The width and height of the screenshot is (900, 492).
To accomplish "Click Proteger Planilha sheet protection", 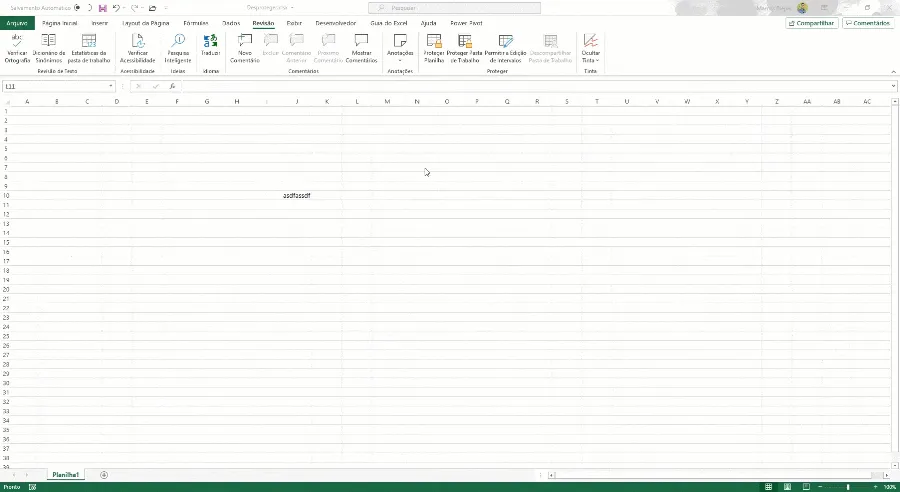I will coord(434,48).
